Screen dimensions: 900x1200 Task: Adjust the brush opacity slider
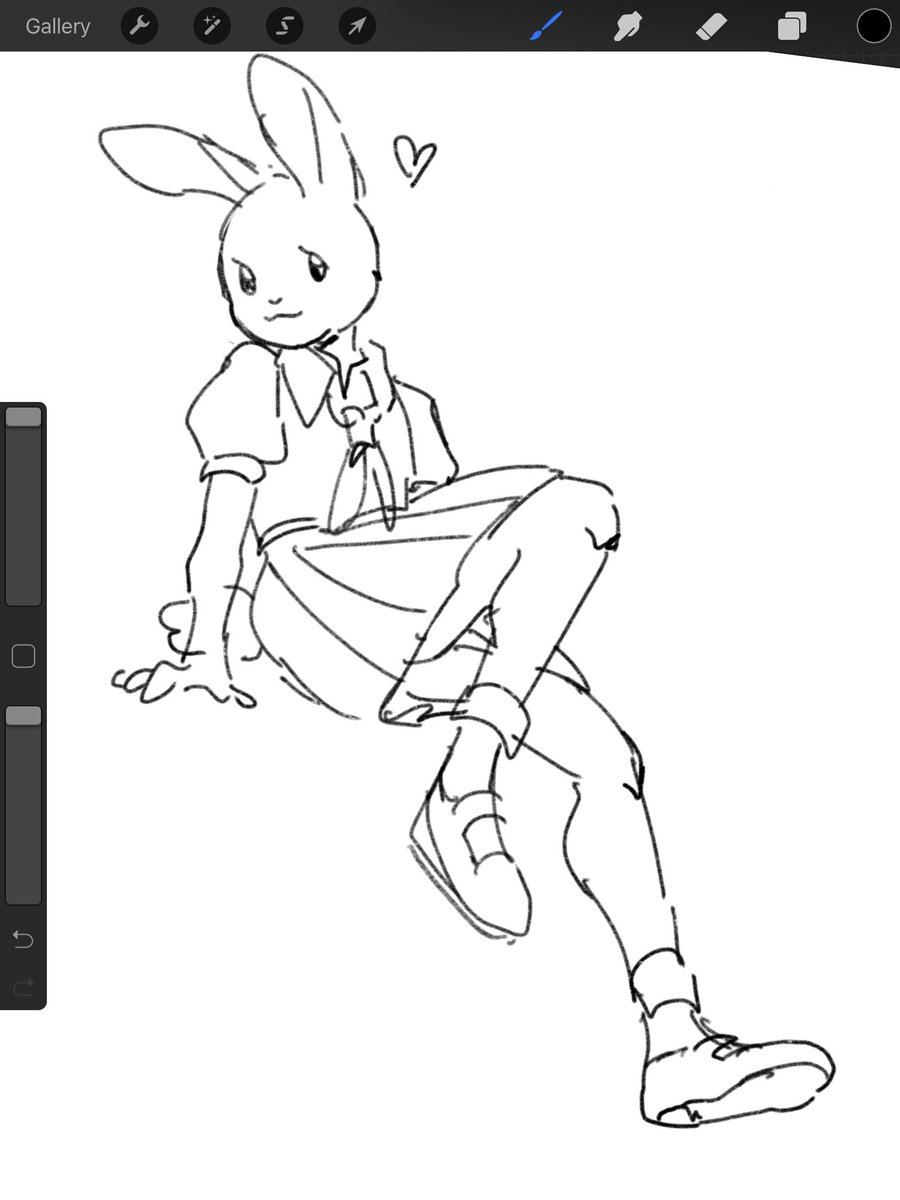[23, 805]
